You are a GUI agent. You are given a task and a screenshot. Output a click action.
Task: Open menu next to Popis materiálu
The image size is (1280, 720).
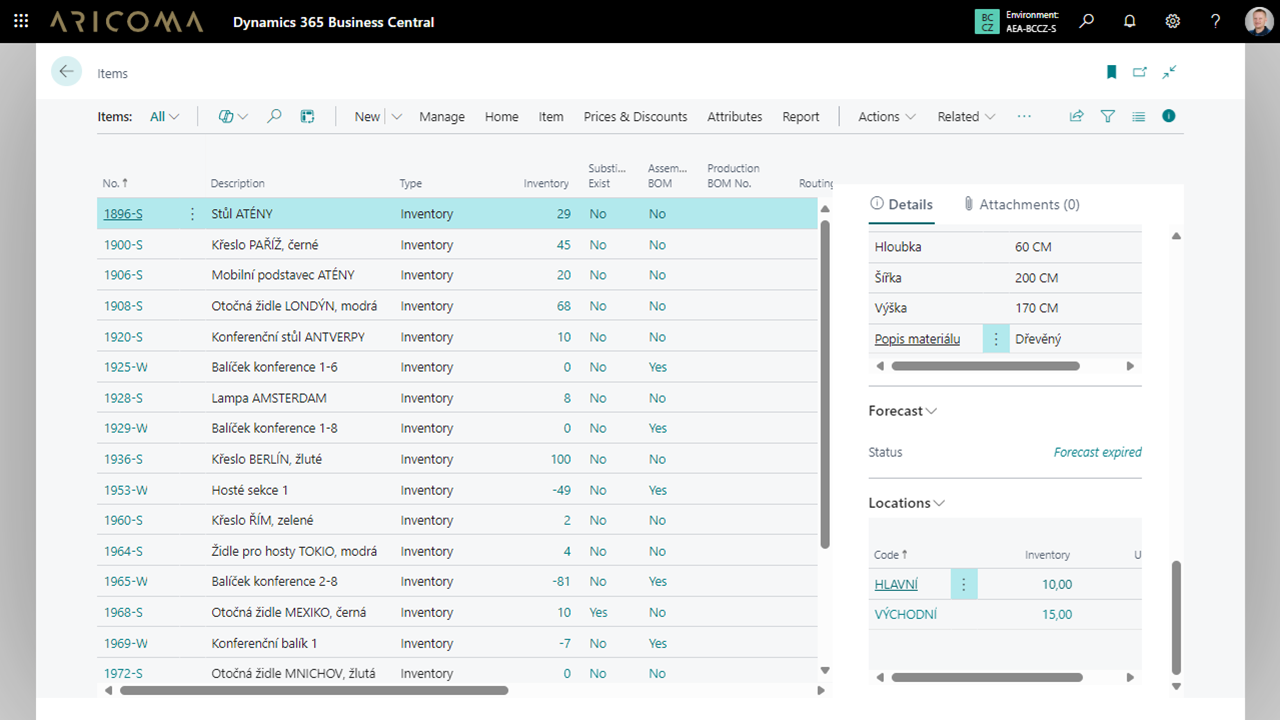coord(996,339)
